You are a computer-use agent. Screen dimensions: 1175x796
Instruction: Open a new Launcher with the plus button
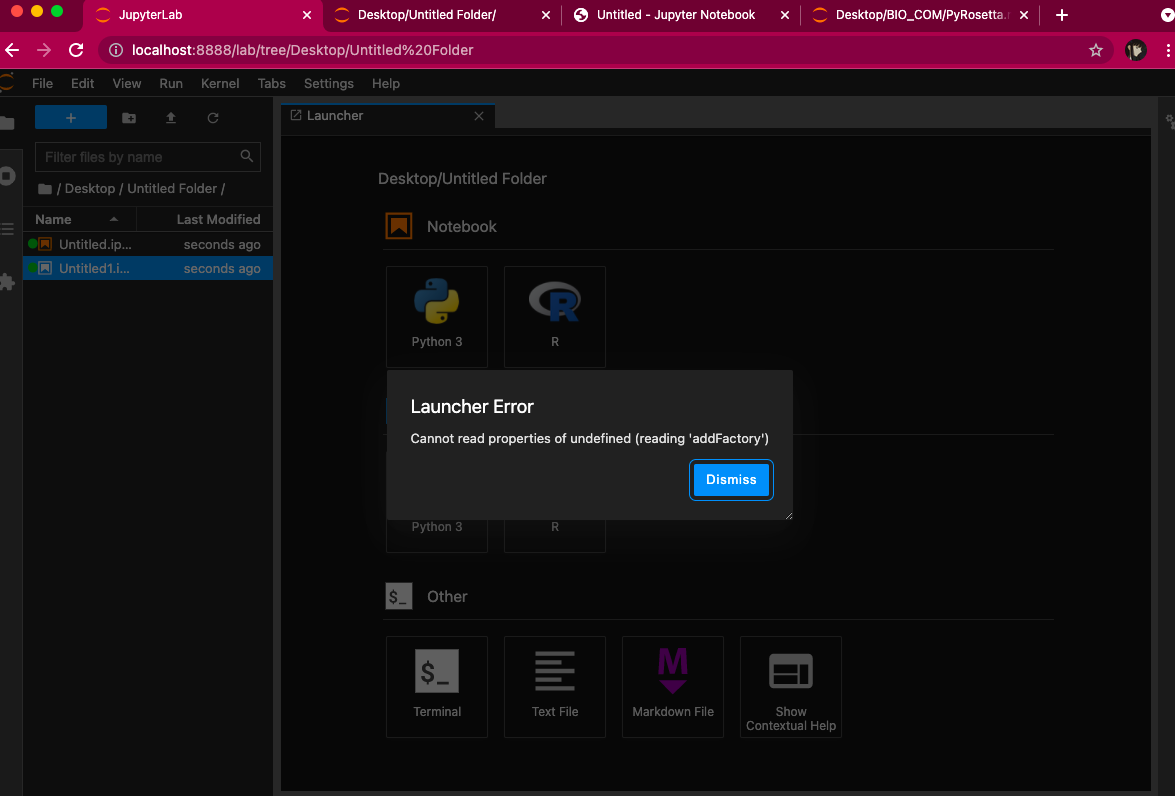coord(70,117)
